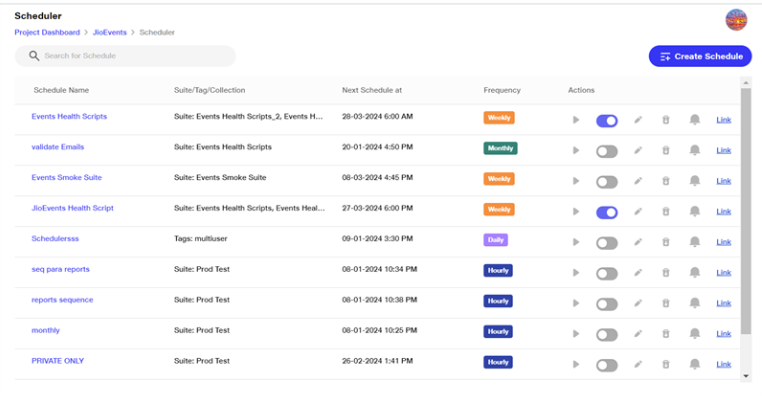The width and height of the screenshot is (762, 396).
Task: Edit the monthly schedule with pencil icon
Action: pos(638,334)
